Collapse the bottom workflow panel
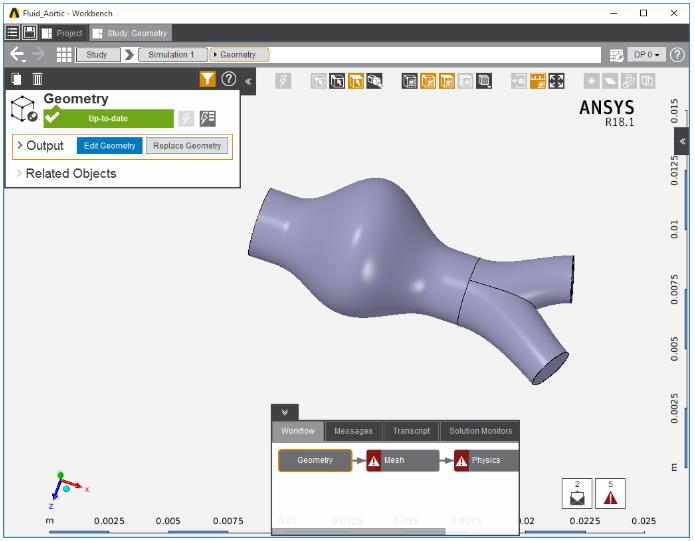 click(285, 413)
